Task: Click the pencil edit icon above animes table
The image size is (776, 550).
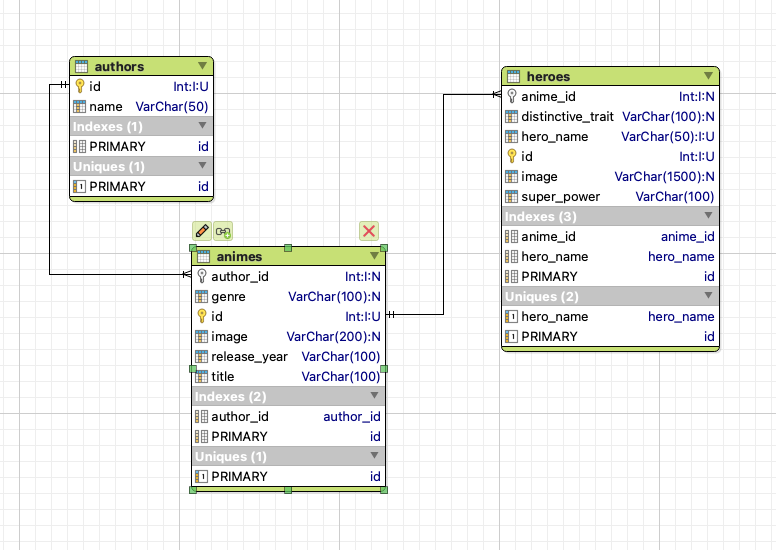Action: pyautogui.click(x=202, y=231)
